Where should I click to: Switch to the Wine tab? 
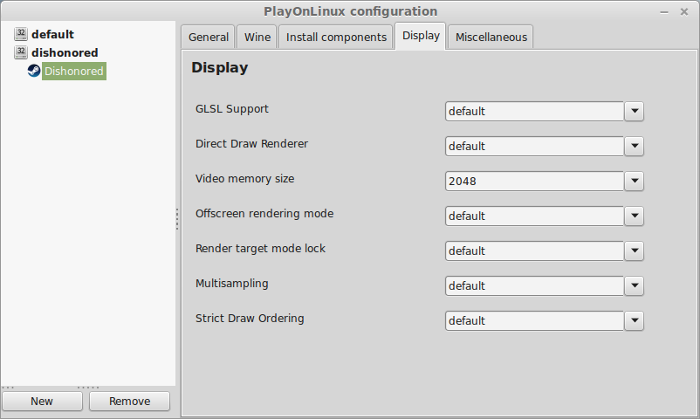click(257, 37)
